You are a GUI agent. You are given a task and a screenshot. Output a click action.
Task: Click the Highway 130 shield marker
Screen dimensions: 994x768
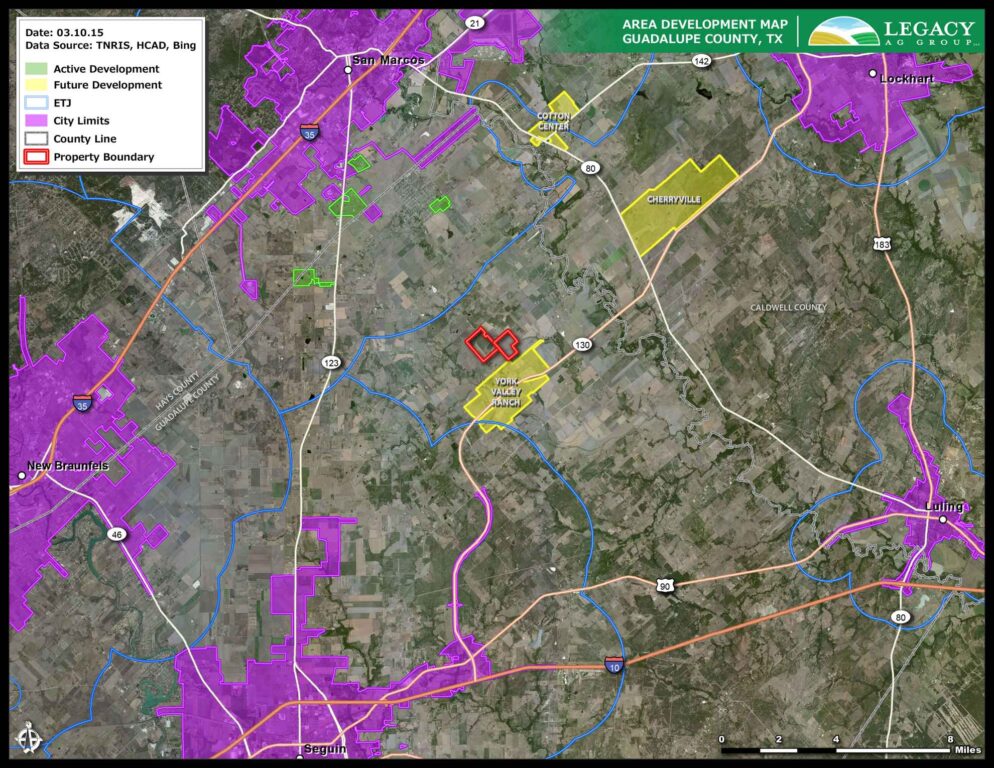[x=582, y=344]
